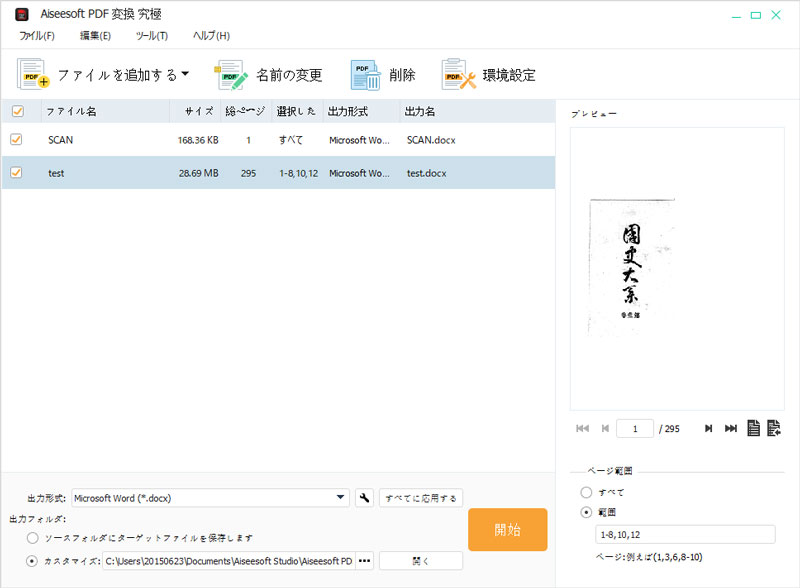This screenshot has height=588, width=800.
Task: Open 環境設定 preferences via its icon
Action: 455,73
